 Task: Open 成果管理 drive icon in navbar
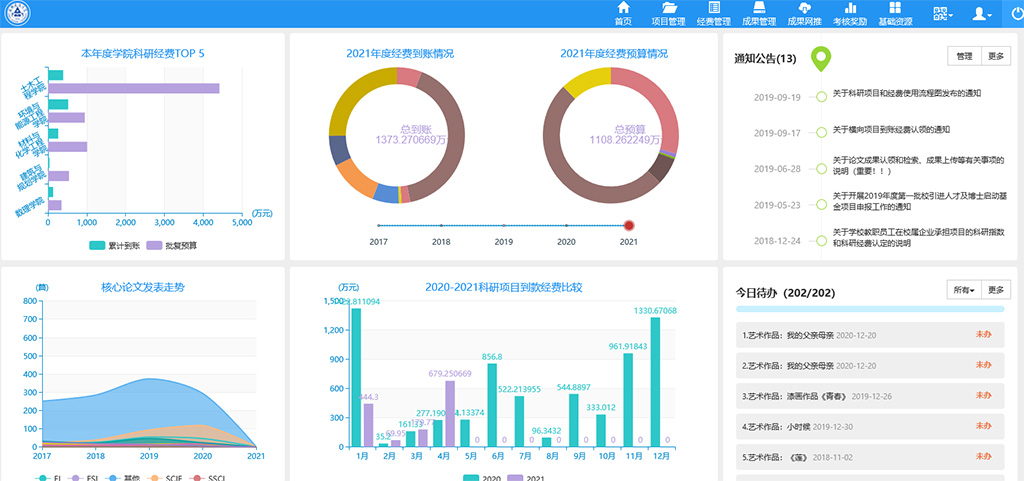pos(760,13)
